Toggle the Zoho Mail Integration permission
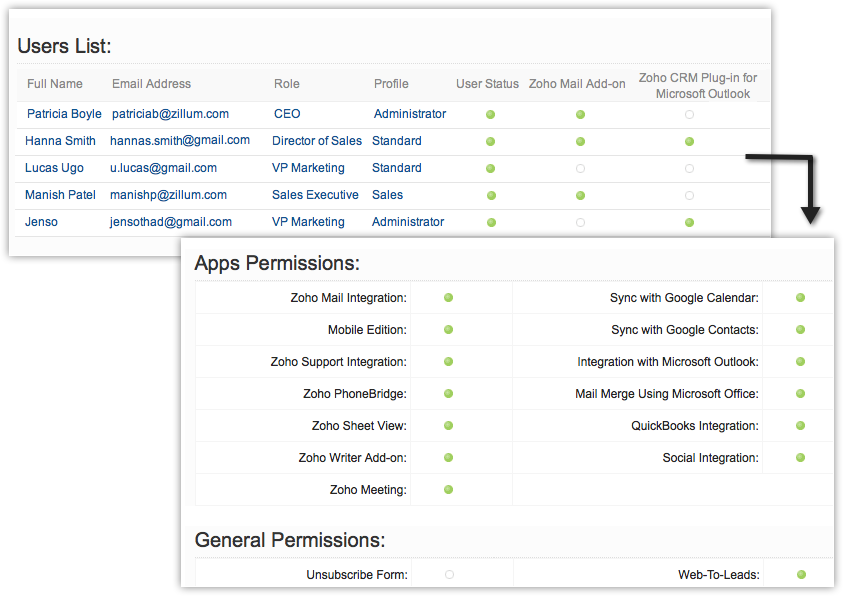845x598 pixels. pos(448,298)
